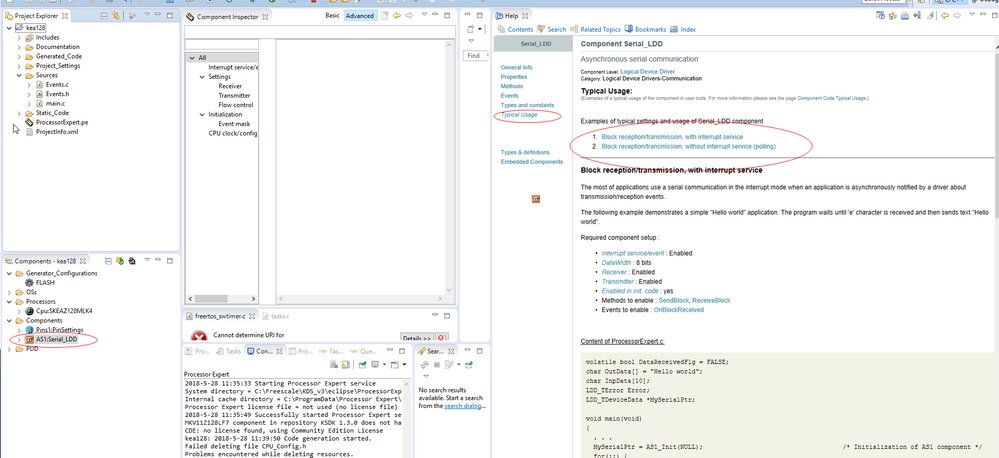Expand Cpu:SKEAZ128MLK4 node

pos(19,311)
